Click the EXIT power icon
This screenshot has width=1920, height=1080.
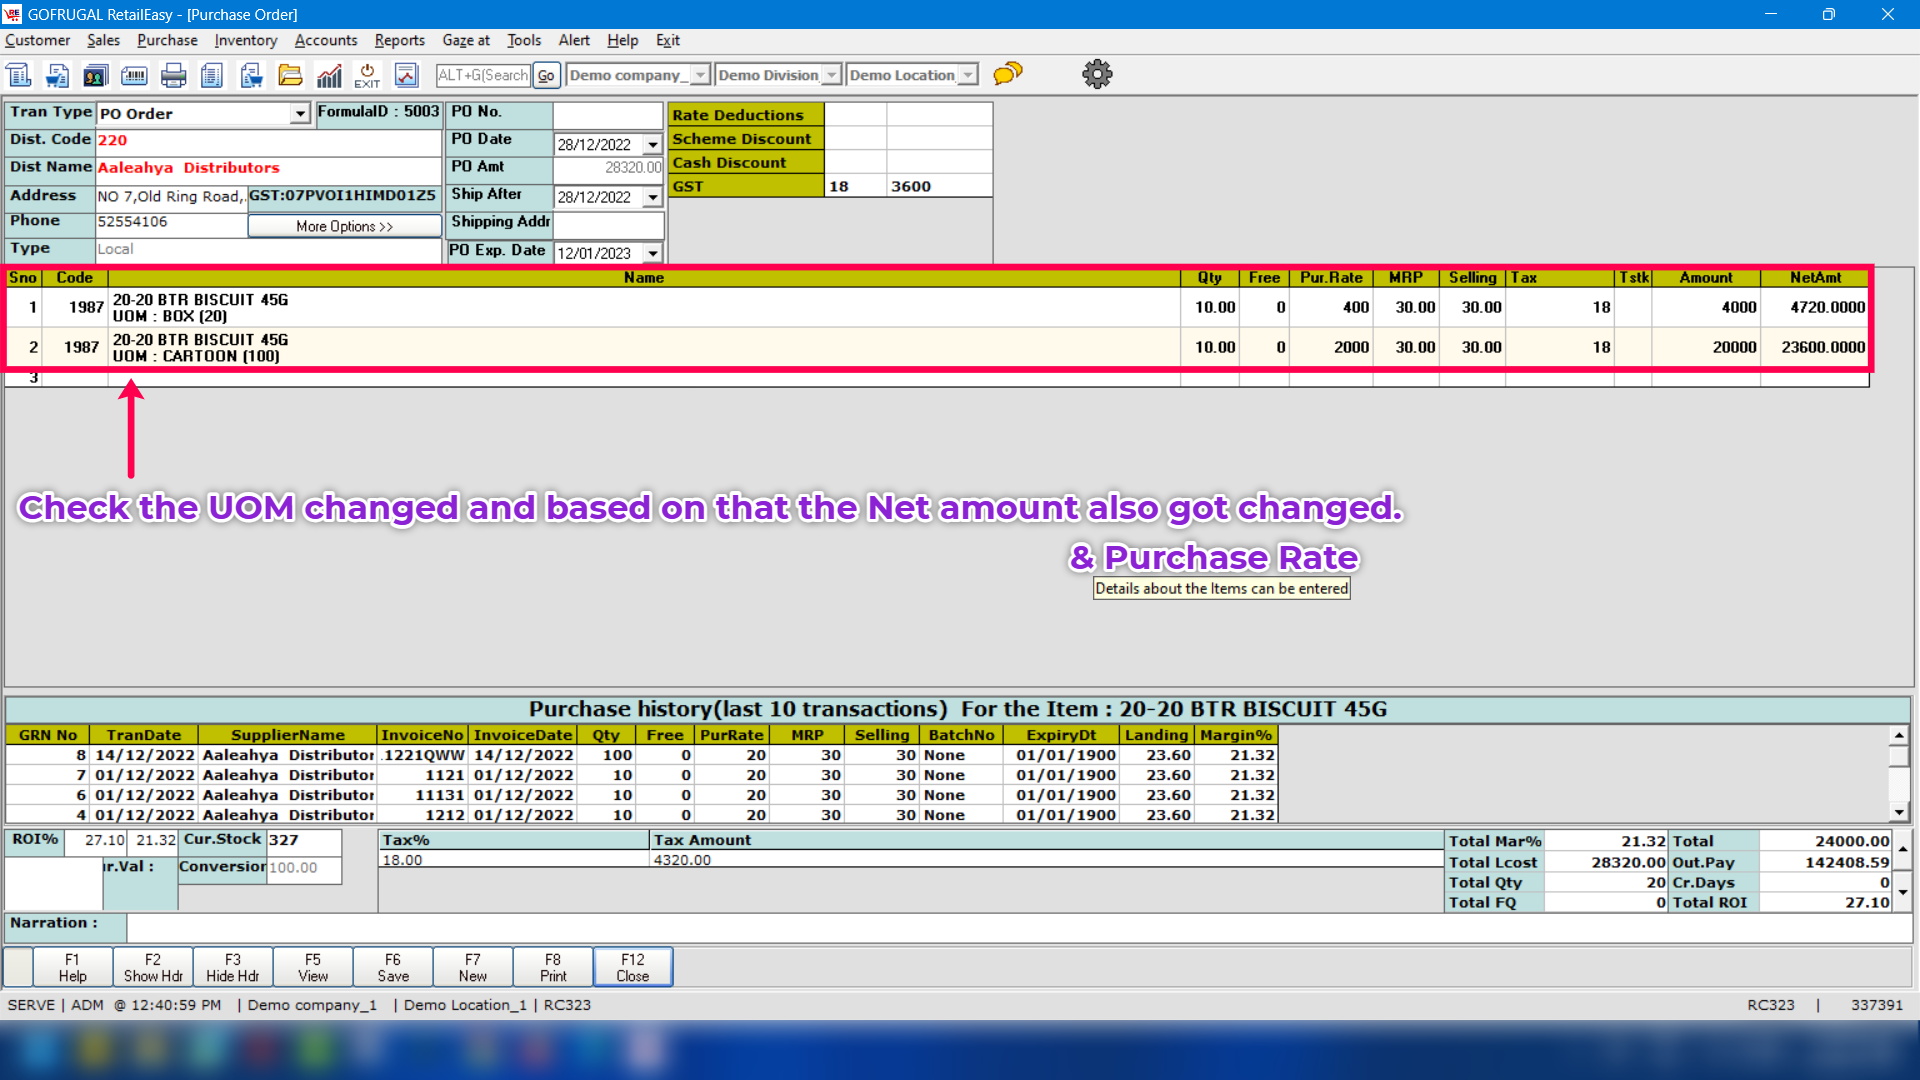coord(367,75)
